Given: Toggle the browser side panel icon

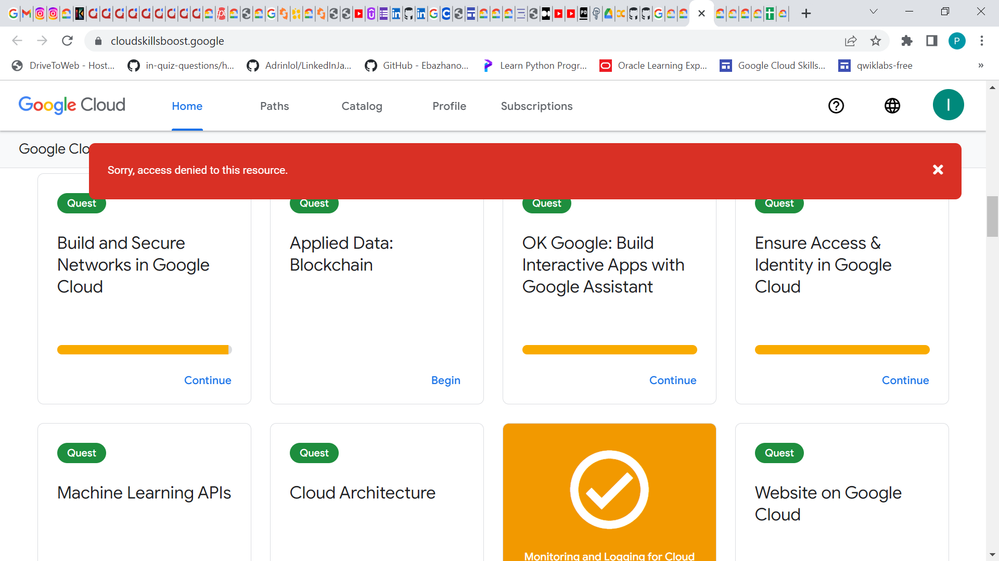Looking at the screenshot, I should point(931,41).
